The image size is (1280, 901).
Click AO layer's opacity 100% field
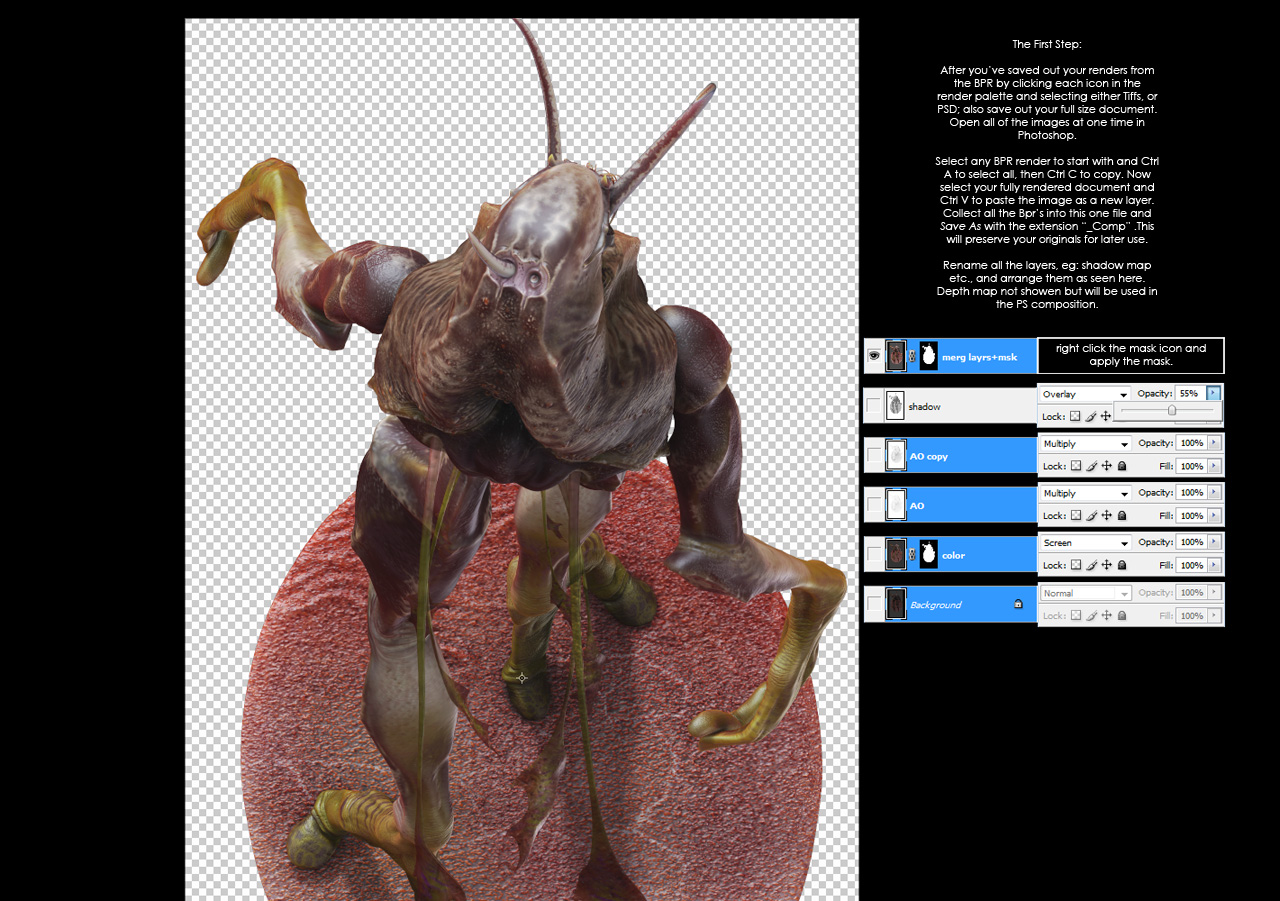point(1190,492)
